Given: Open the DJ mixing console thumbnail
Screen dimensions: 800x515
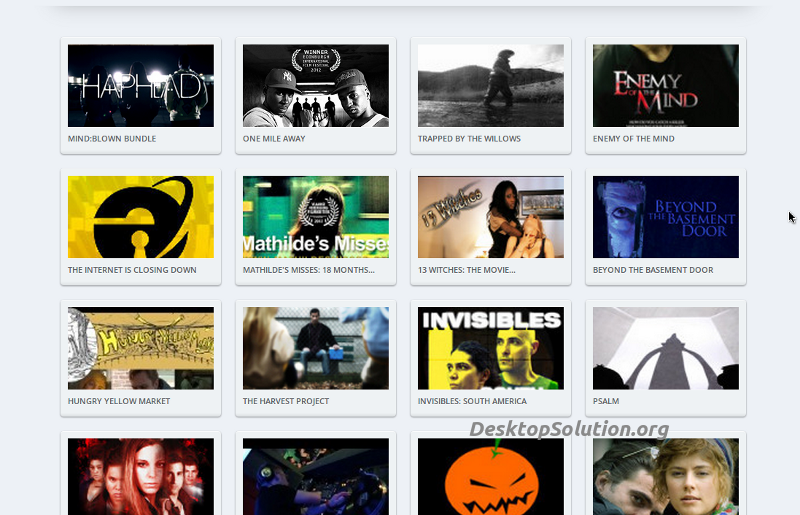Looking at the screenshot, I should tap(316, 477).
